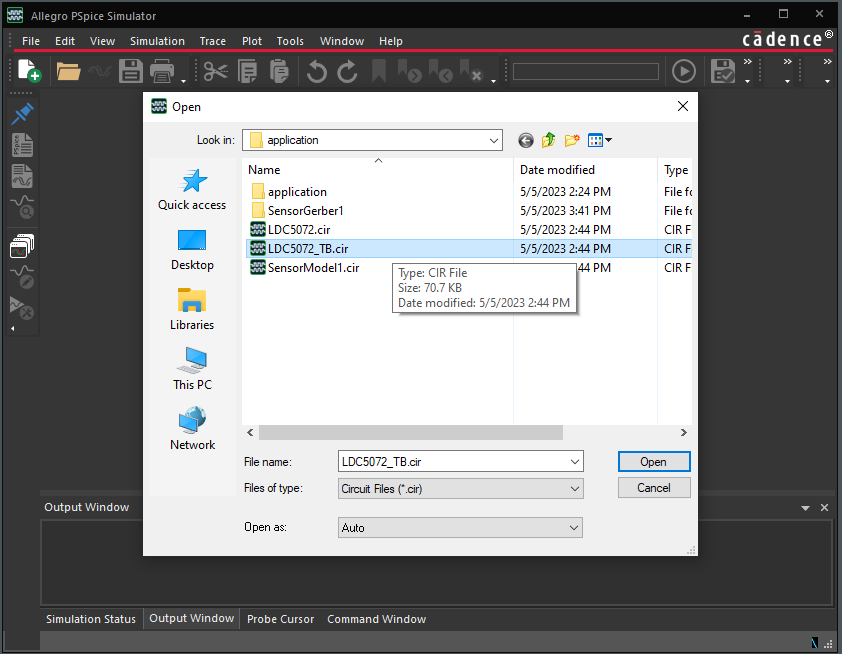Create a new simulation file

click(x=27, y=70)
